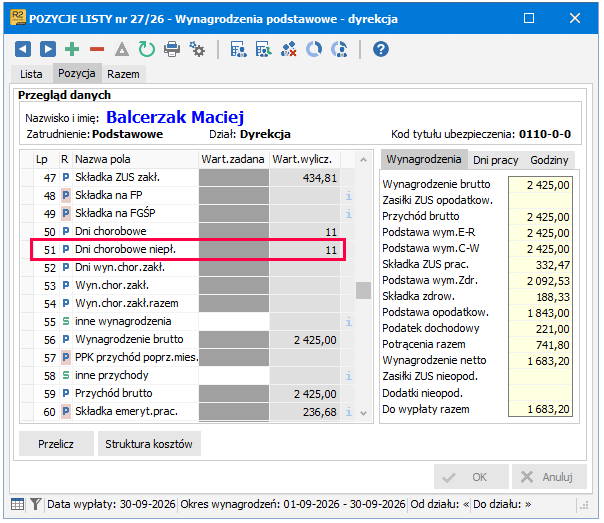
Task: Select the Pozycja tab
Action: pos(77,73)
